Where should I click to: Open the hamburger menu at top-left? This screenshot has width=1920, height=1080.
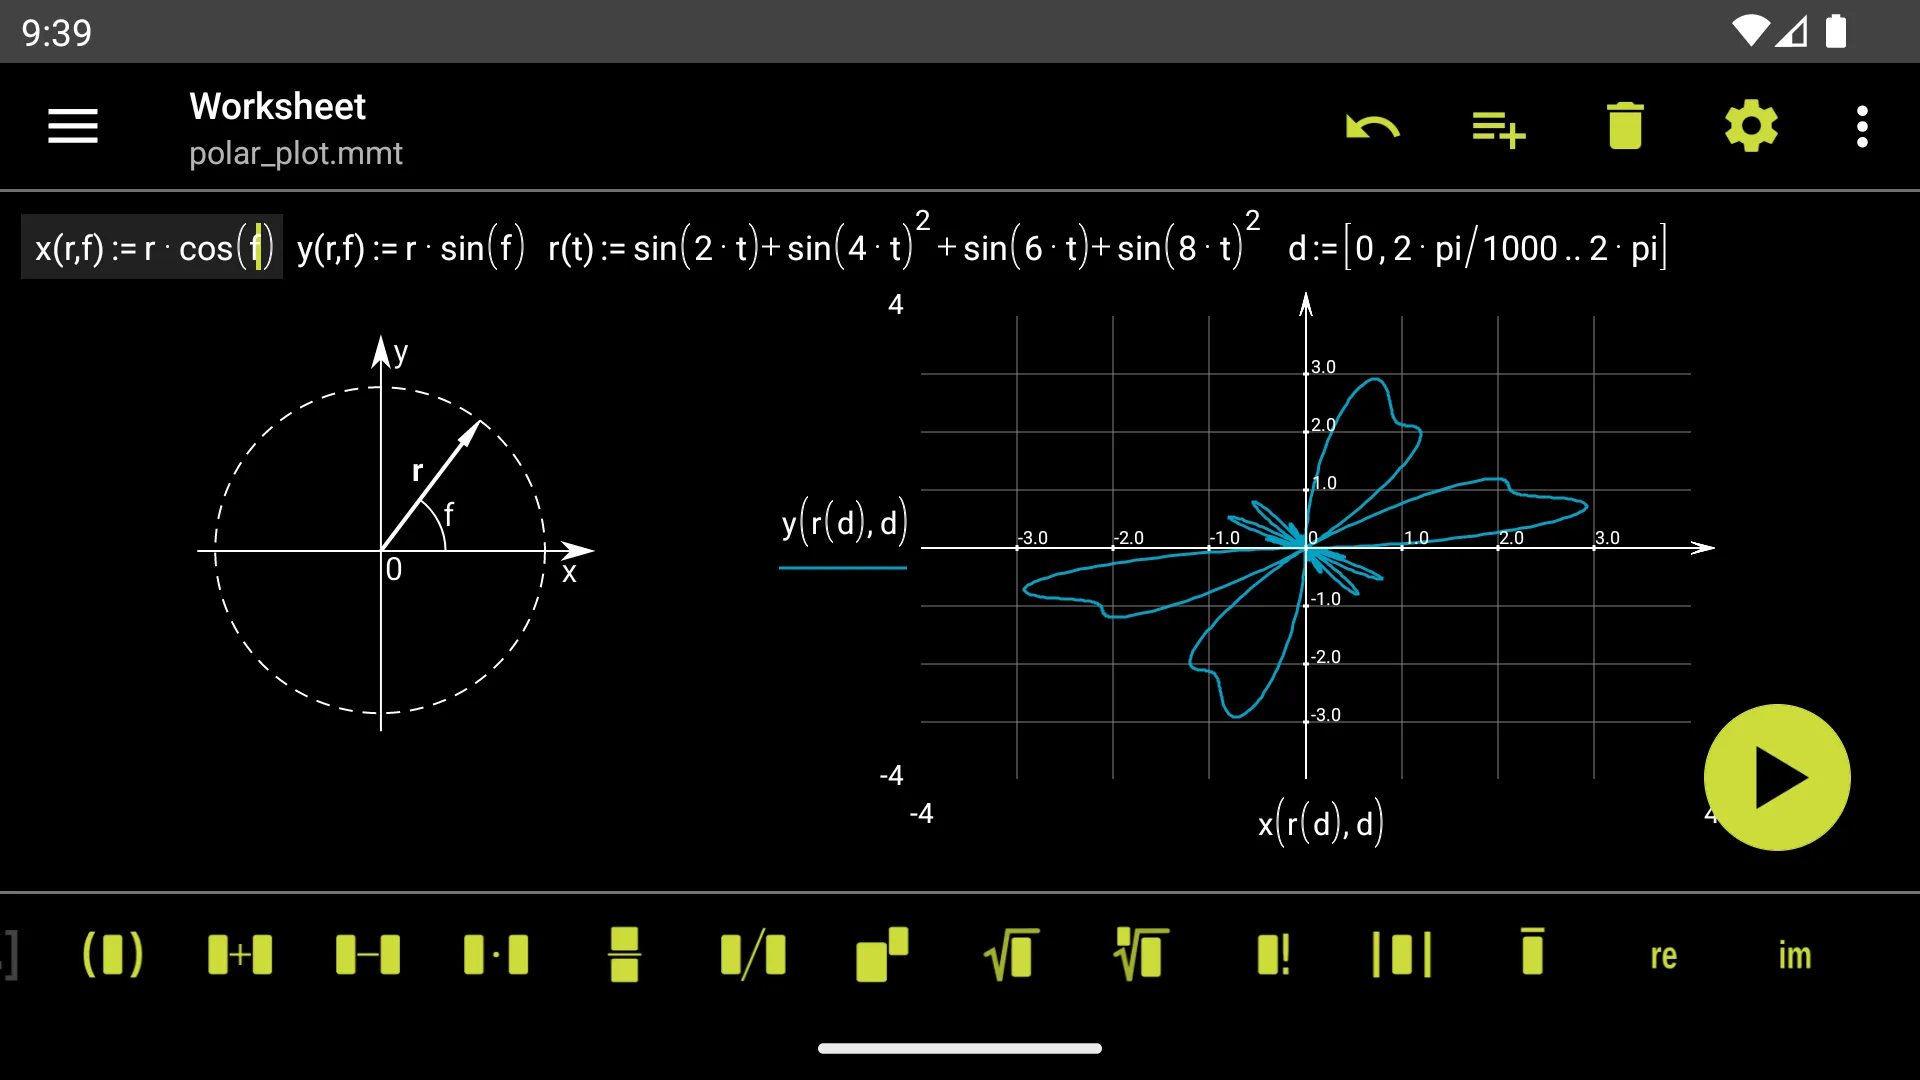pos(74,127)
